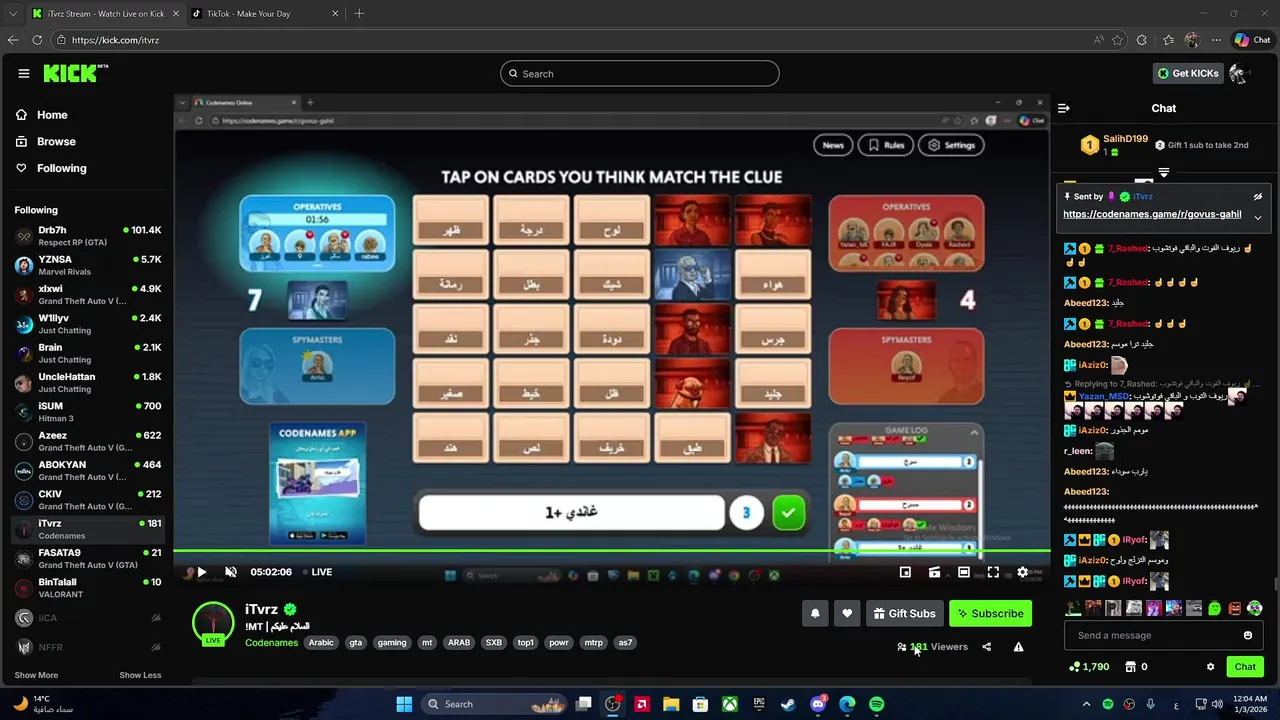Click Show Less under Following
The image size is (1280, 720).
click(x=140, y=675)
